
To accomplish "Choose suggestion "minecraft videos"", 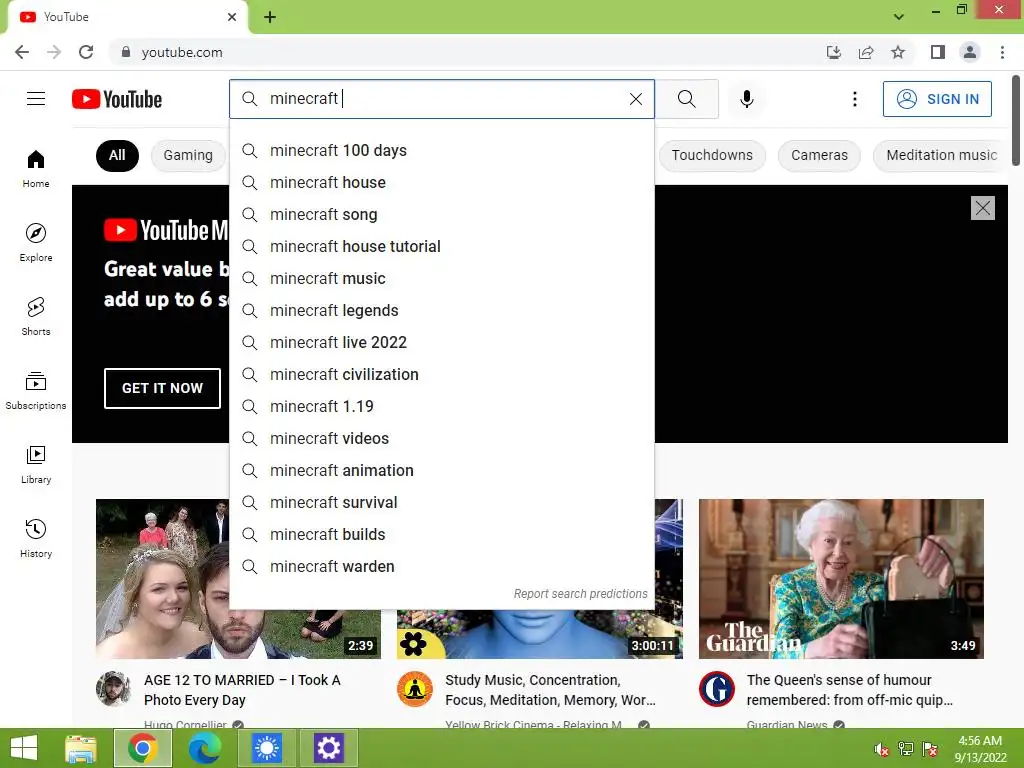I will click(441, 438).
